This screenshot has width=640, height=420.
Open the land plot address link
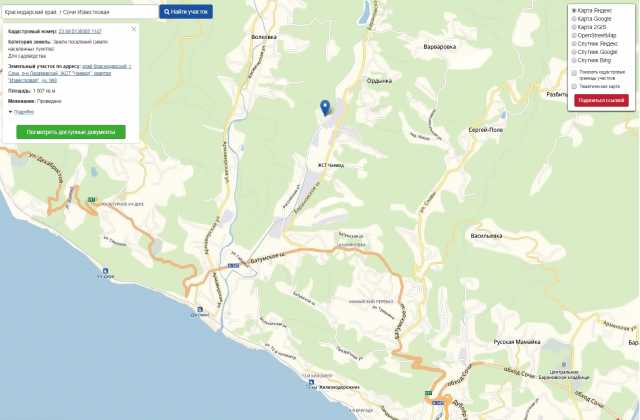[x=69, y=73]
